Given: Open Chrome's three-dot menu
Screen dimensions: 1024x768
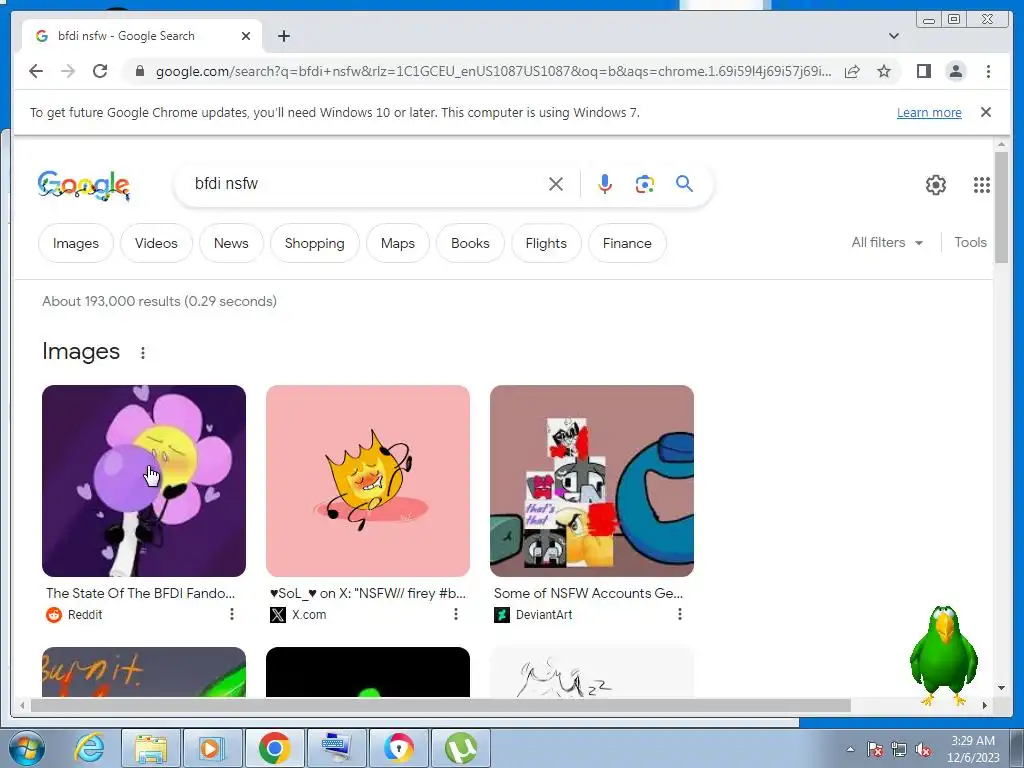Looking at the screenshot, I should 988,71.
